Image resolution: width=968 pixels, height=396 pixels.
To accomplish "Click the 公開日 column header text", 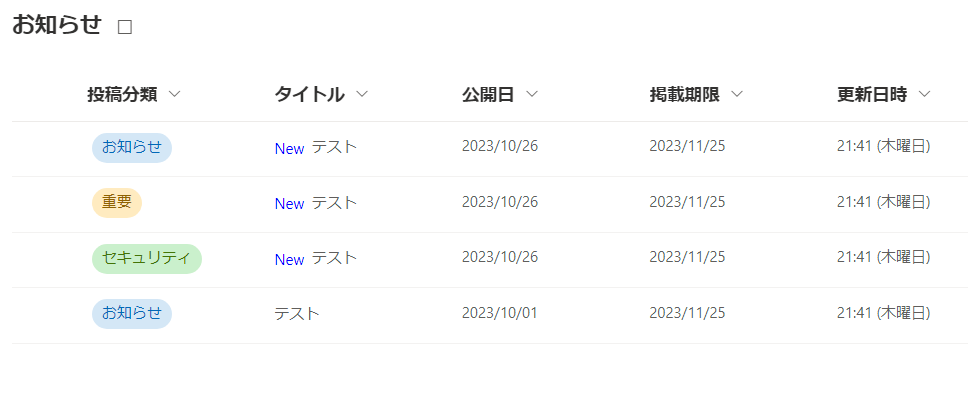I will tap(488, 95).
